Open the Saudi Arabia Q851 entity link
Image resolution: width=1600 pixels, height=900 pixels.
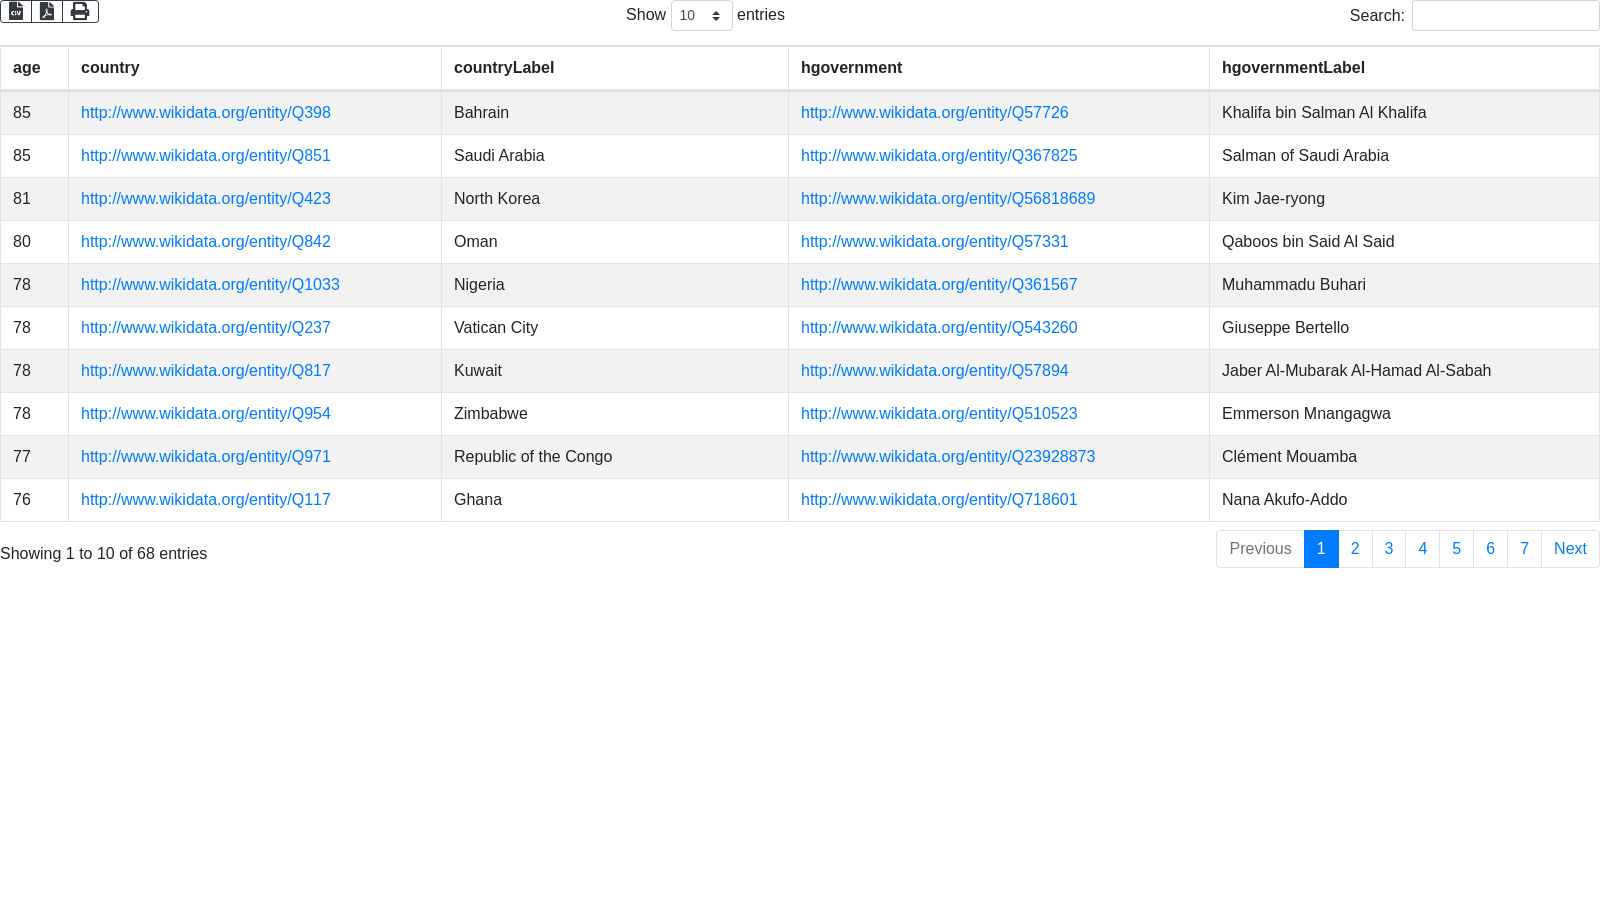206,156
